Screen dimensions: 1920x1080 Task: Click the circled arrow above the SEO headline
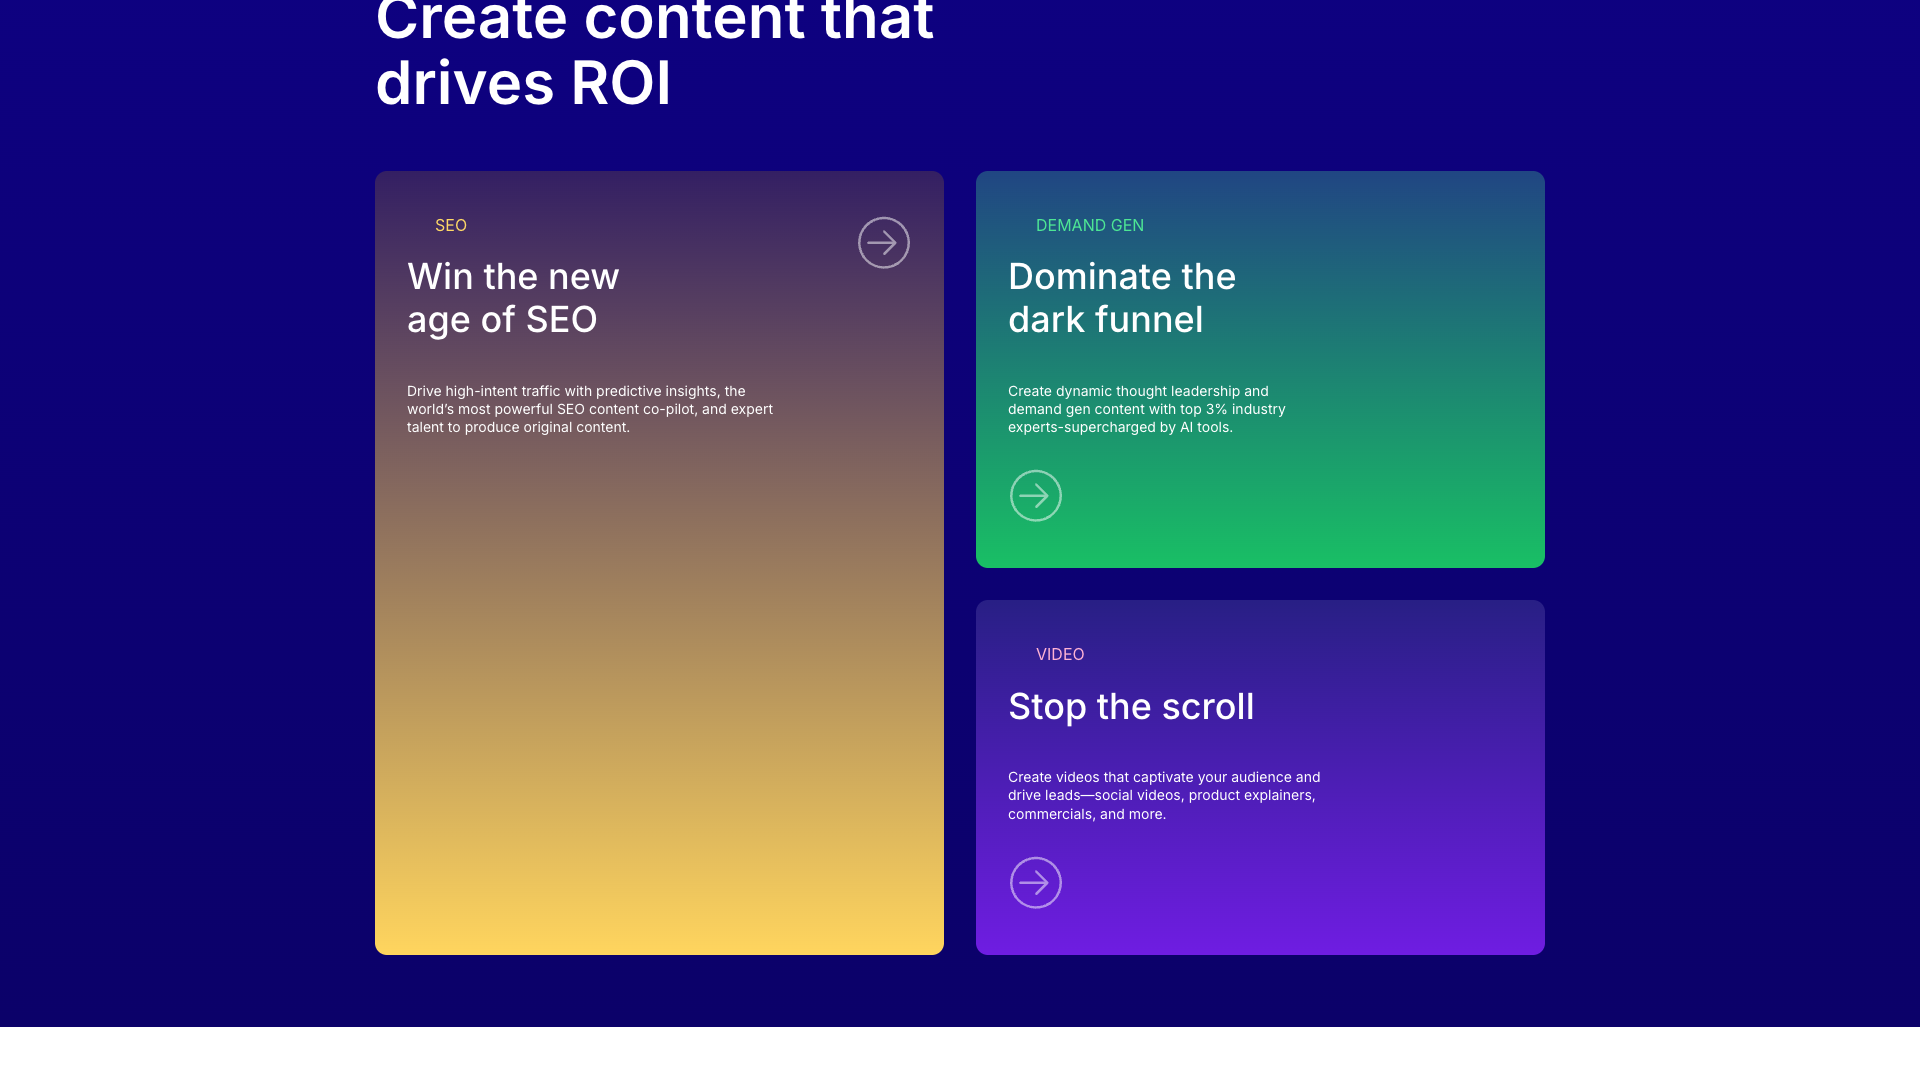pos(884,242)
